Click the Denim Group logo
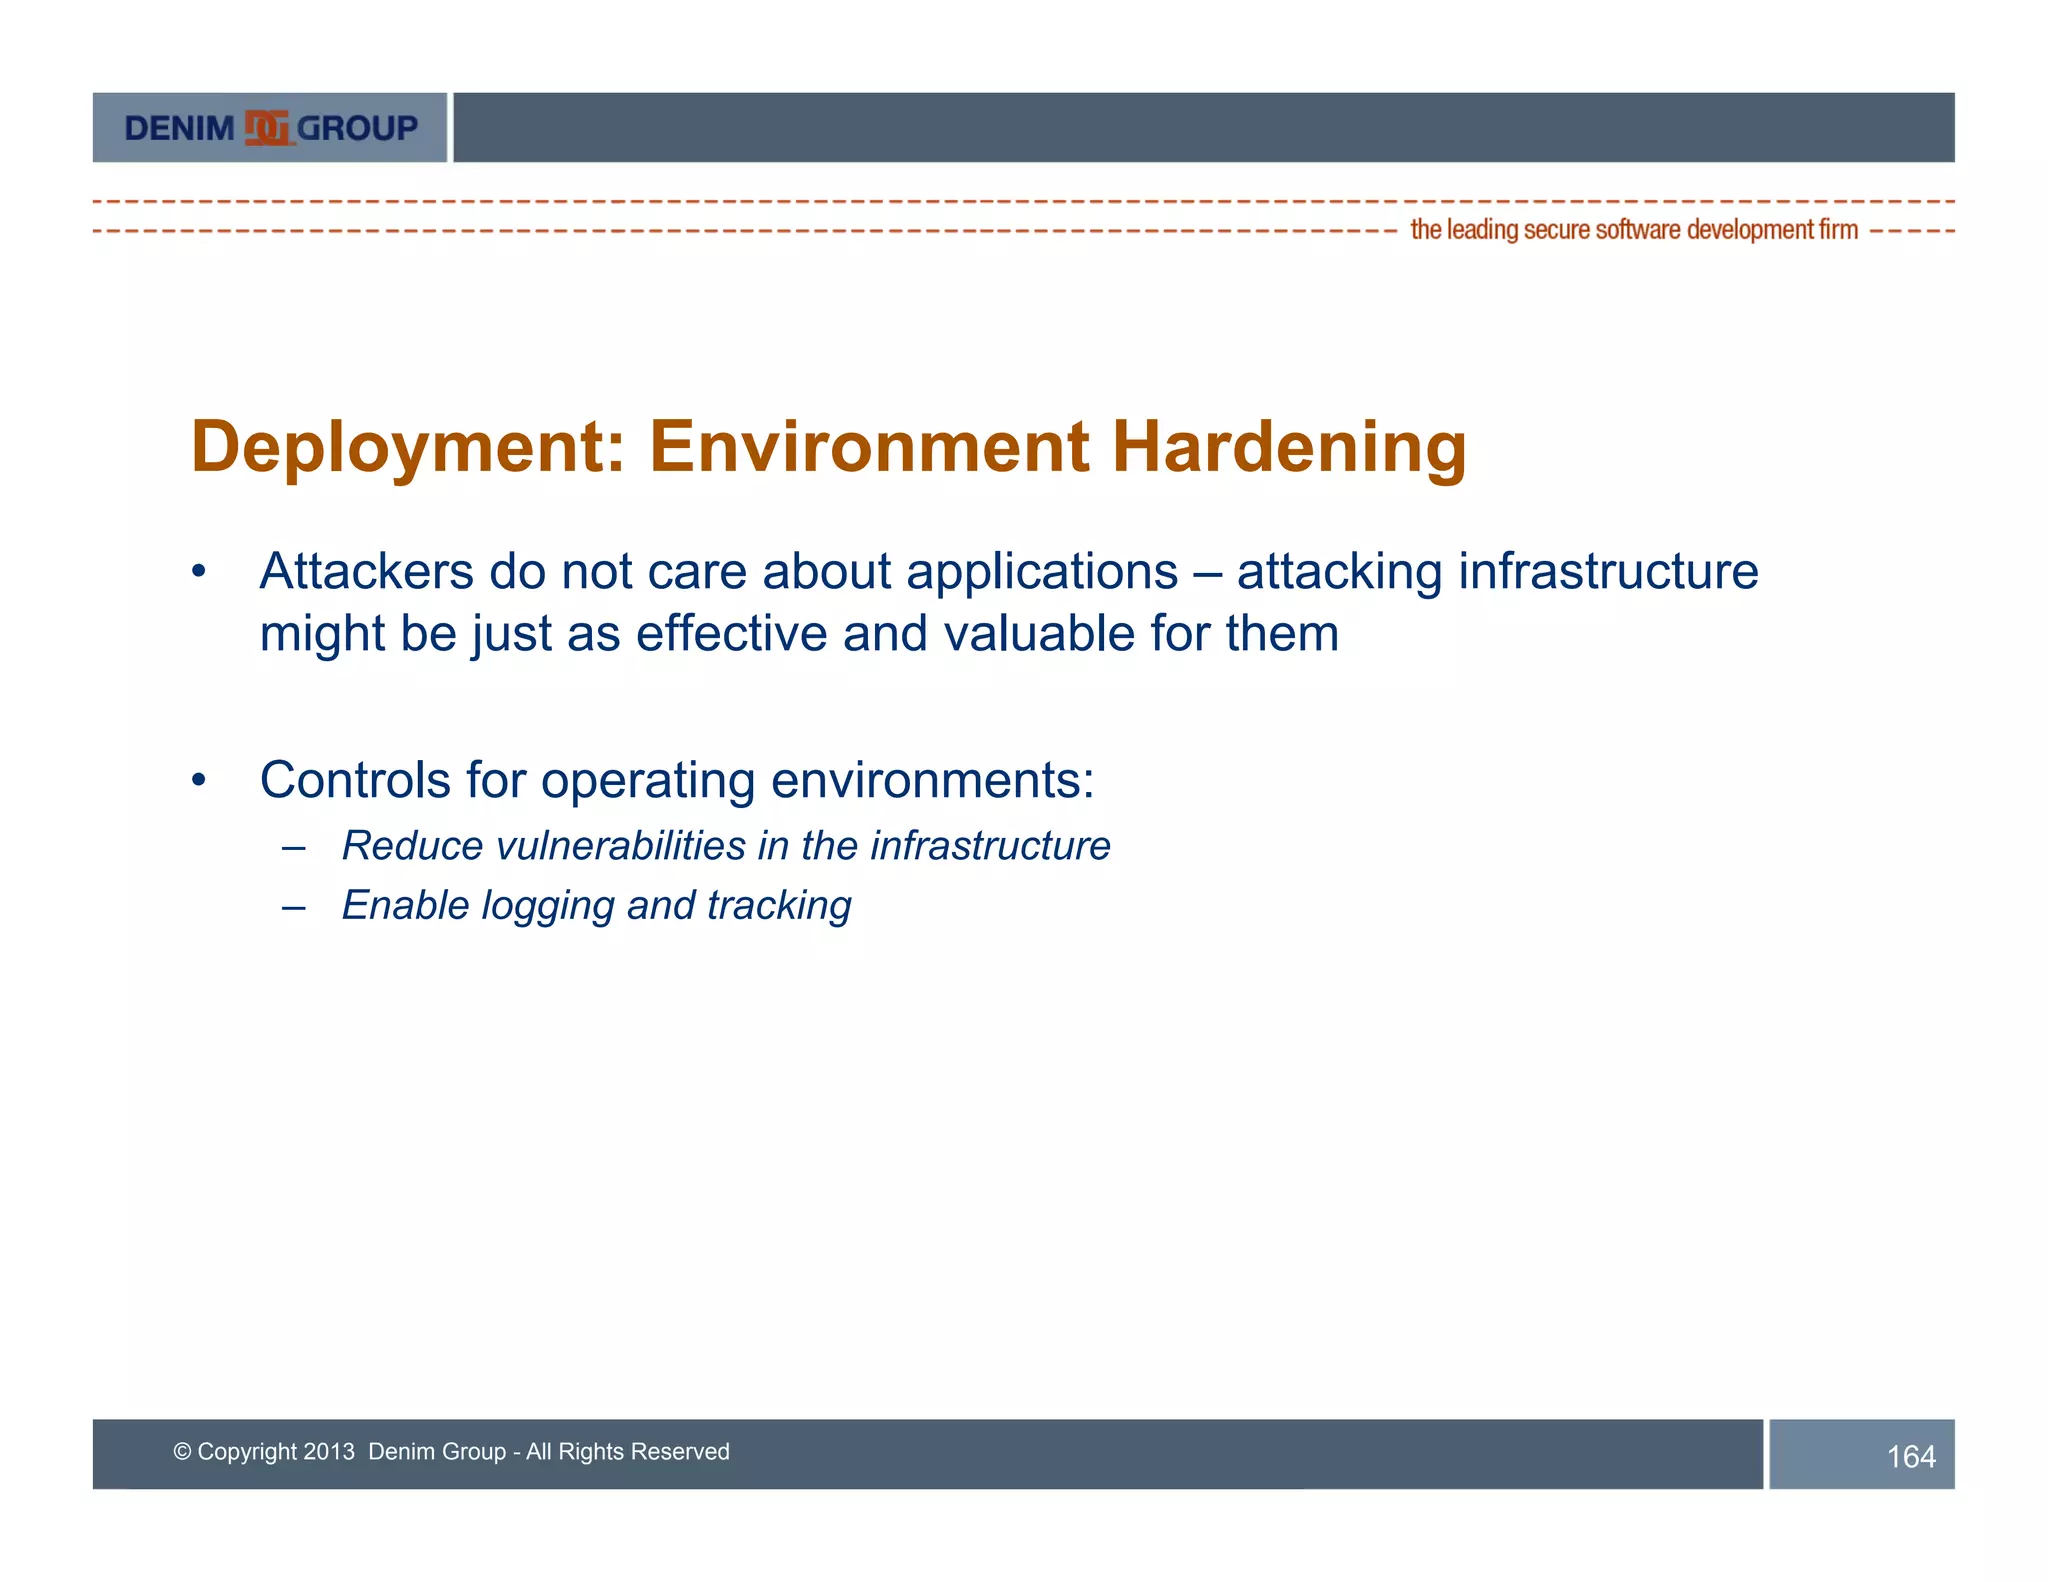The width and height of the screenshot is (2048, 1582). coord(270,128)
